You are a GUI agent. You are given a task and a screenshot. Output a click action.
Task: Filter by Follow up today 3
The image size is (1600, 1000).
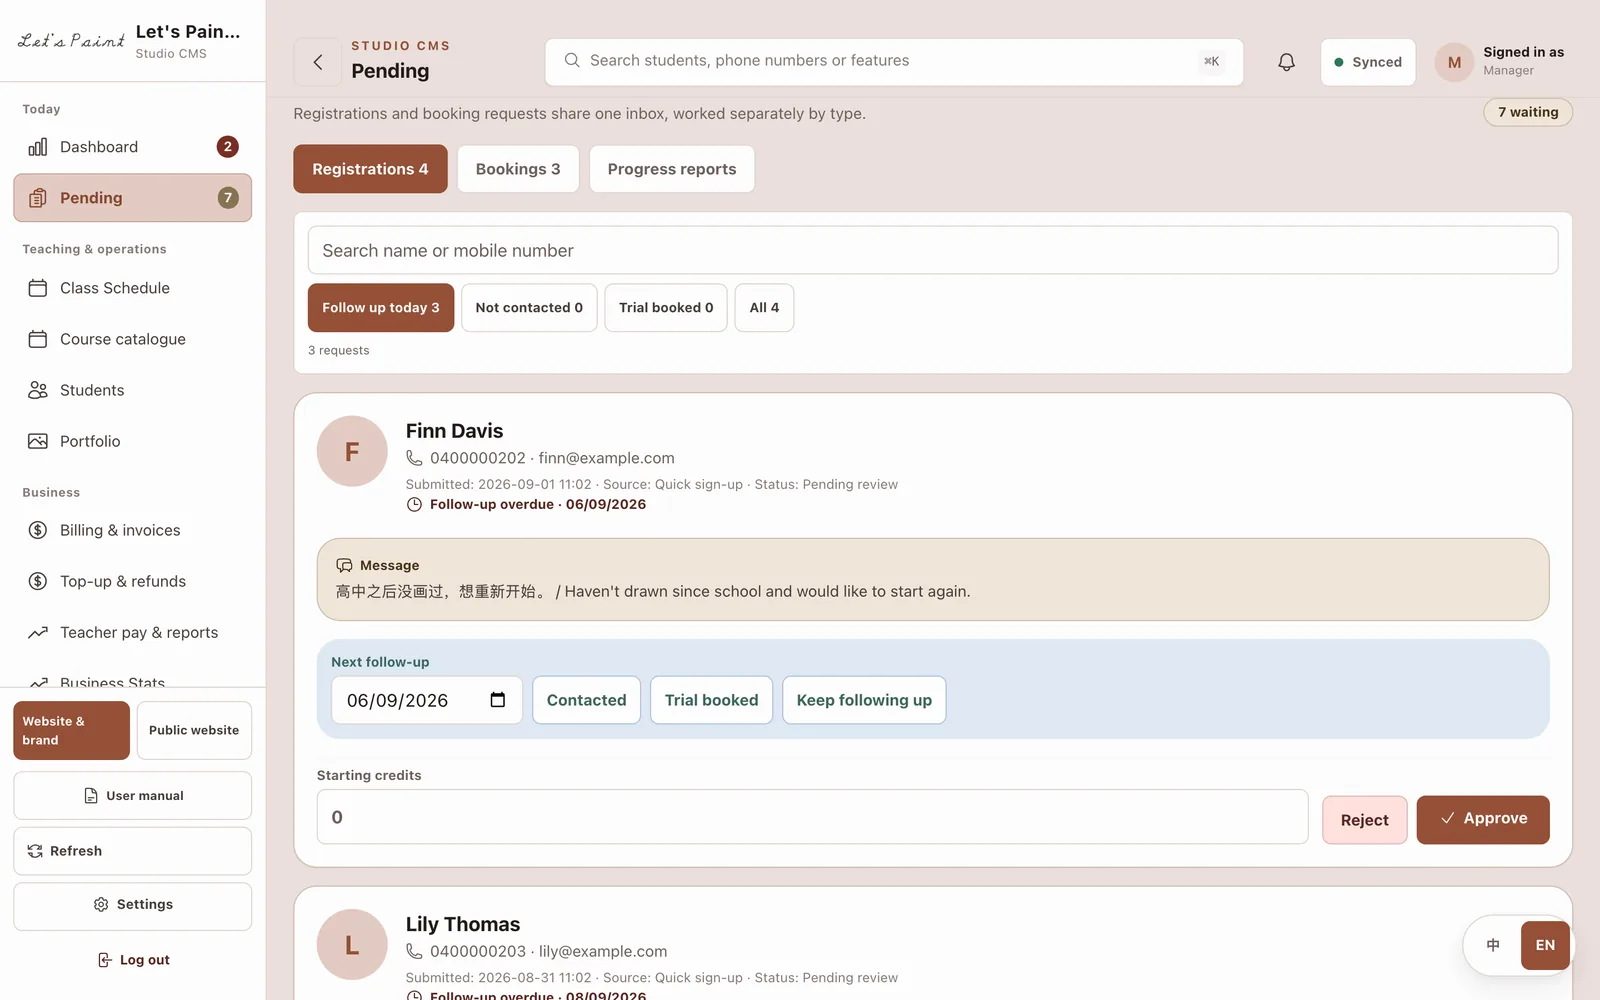pos(381,308)
